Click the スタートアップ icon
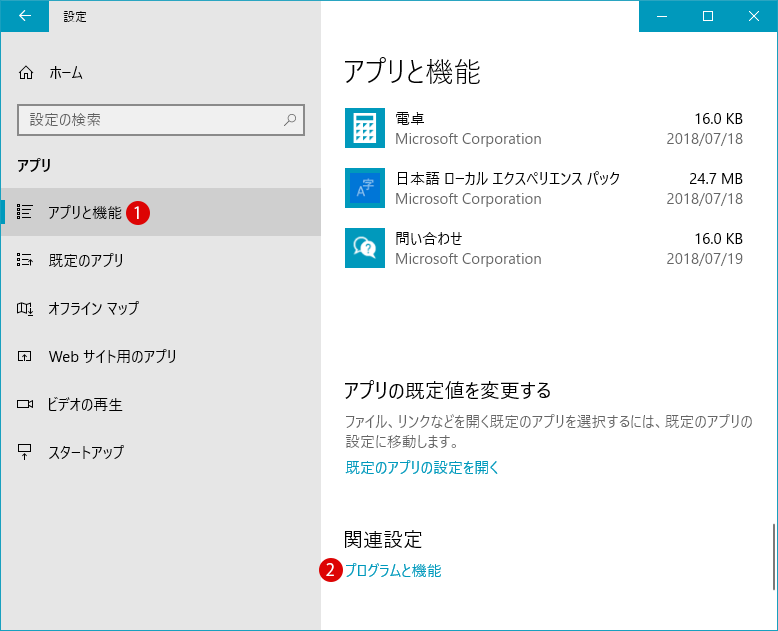The height and width of the screenshot is (631, 778). pos(24,452)
